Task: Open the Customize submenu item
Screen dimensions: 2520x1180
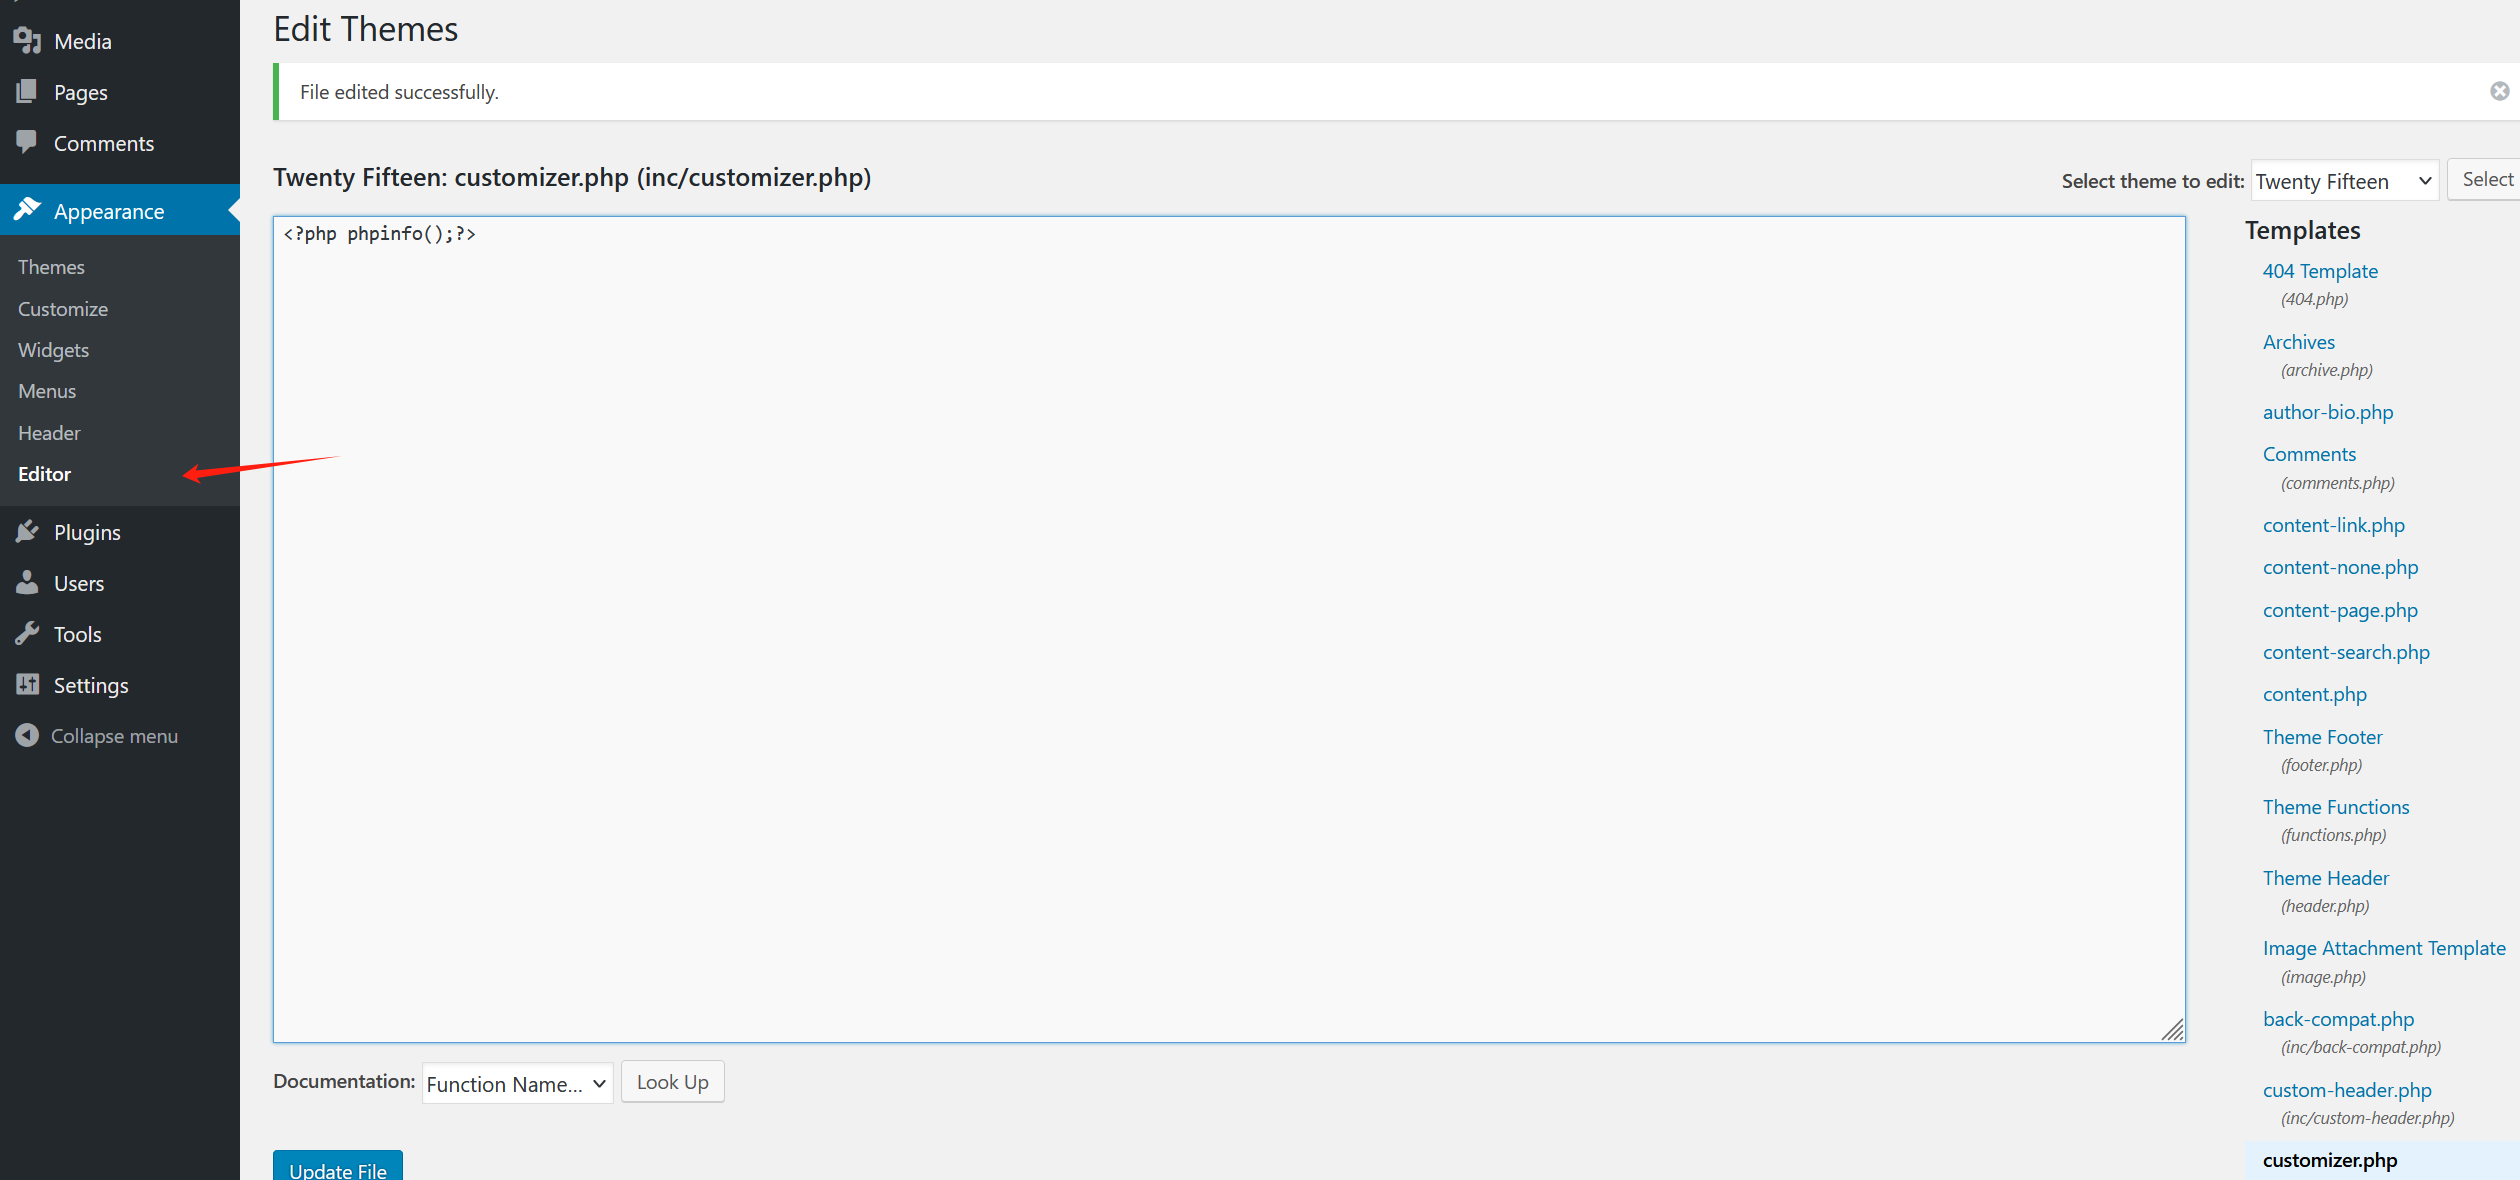Action: [62, 309]
